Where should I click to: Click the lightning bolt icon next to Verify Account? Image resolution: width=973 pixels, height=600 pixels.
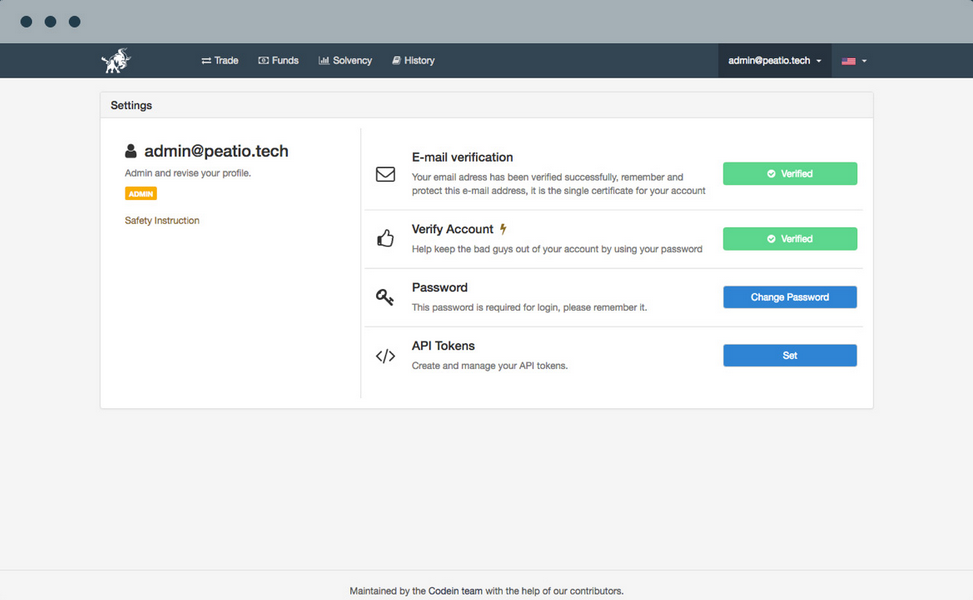pos(503,229)
